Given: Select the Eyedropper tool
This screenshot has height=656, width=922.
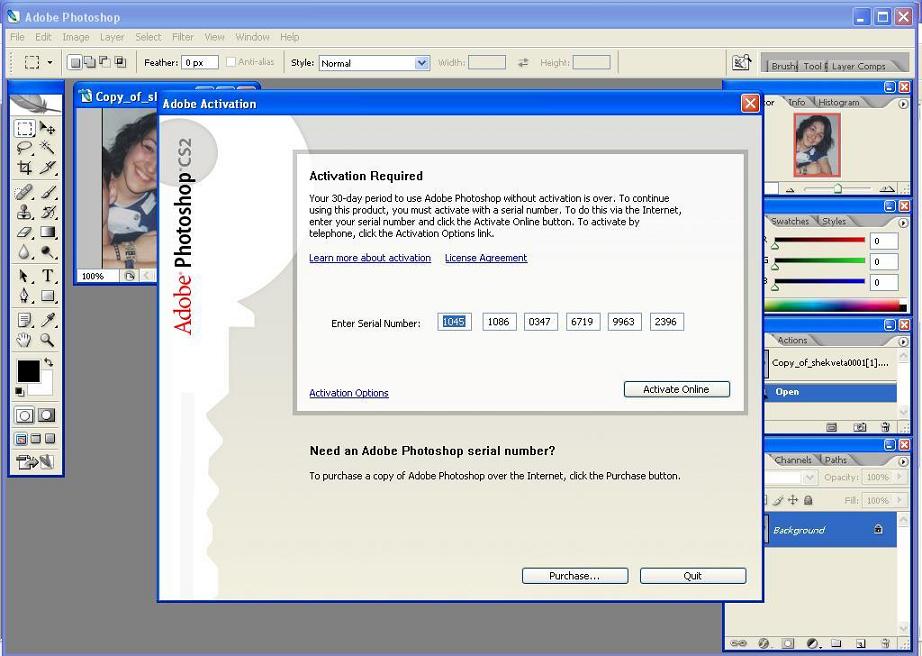Looking at the screenshot, I should click(x=48, y=320).
